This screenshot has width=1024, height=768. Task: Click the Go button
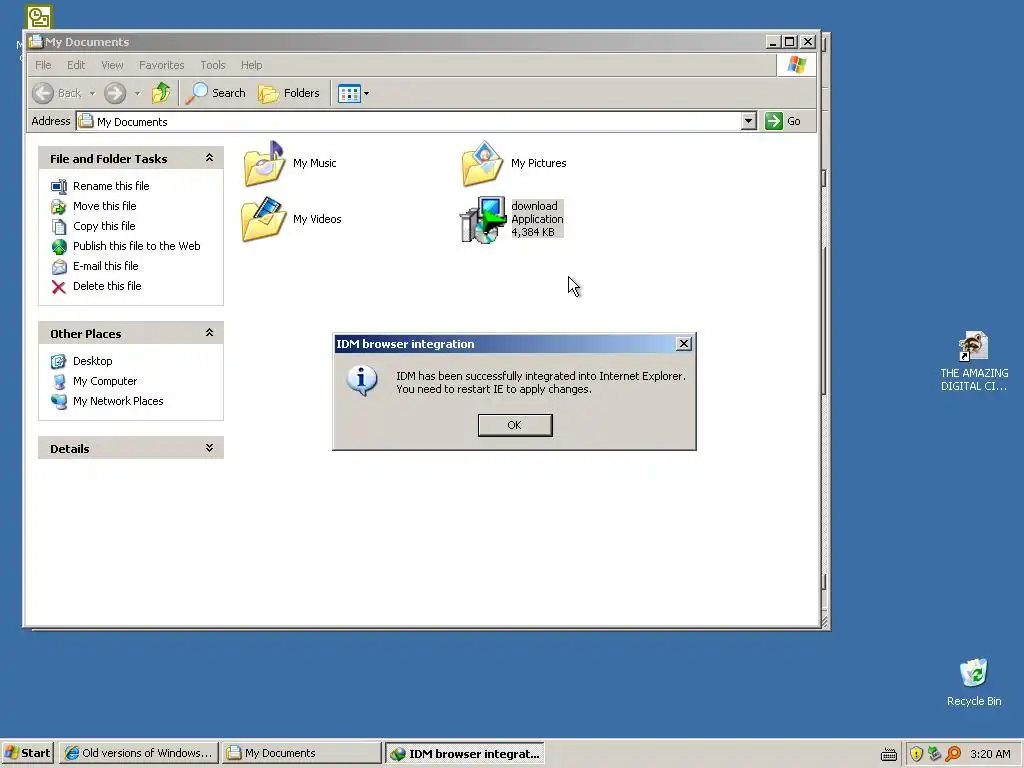point(783,121)
